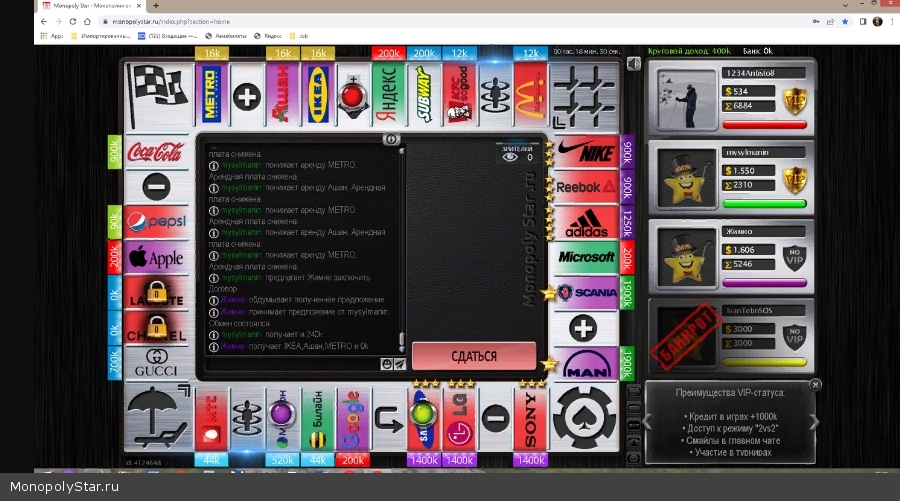Click the casino chip corner cell
900x501 pixels.
(x=584, y=418)
